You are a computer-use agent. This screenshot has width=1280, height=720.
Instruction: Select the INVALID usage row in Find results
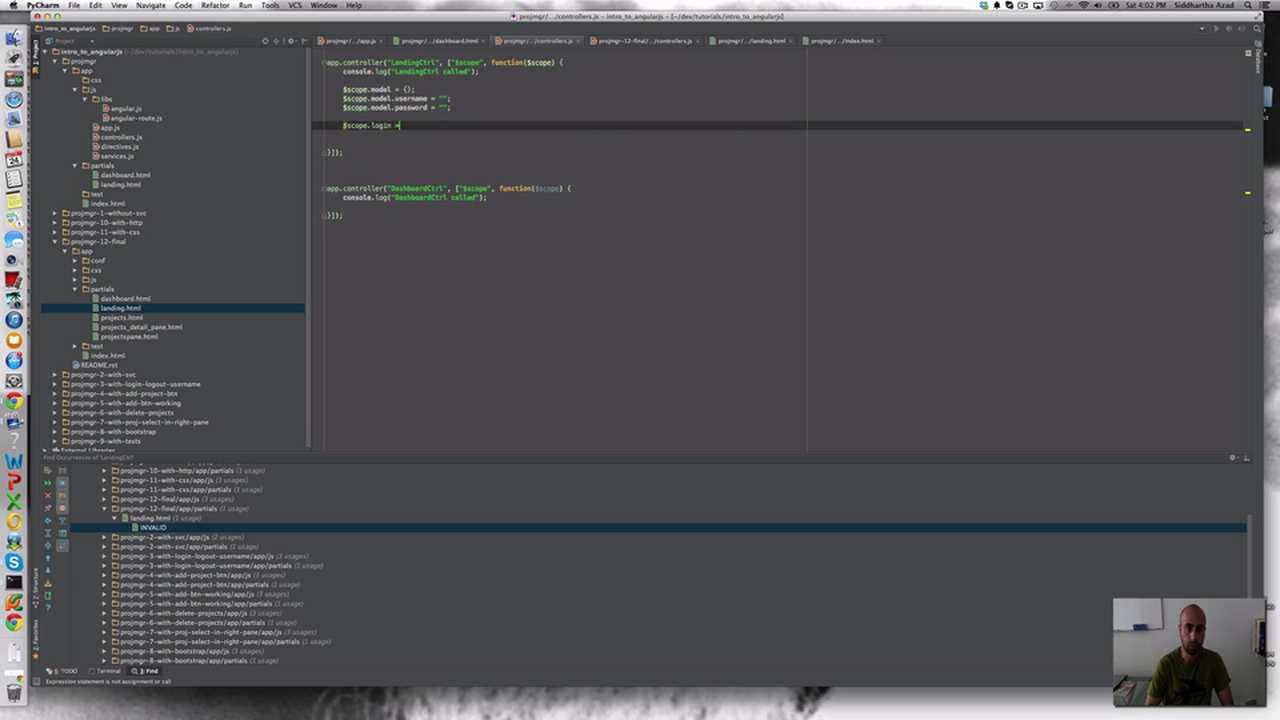tap(153, 527)
